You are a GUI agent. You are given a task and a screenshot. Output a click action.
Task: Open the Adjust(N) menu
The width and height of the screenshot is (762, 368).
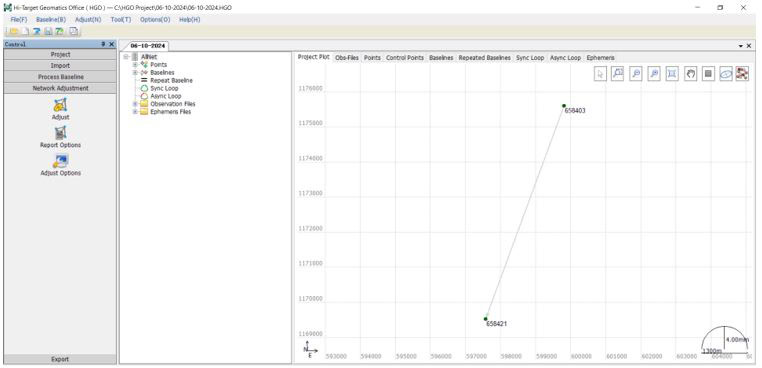coord(88,19)
